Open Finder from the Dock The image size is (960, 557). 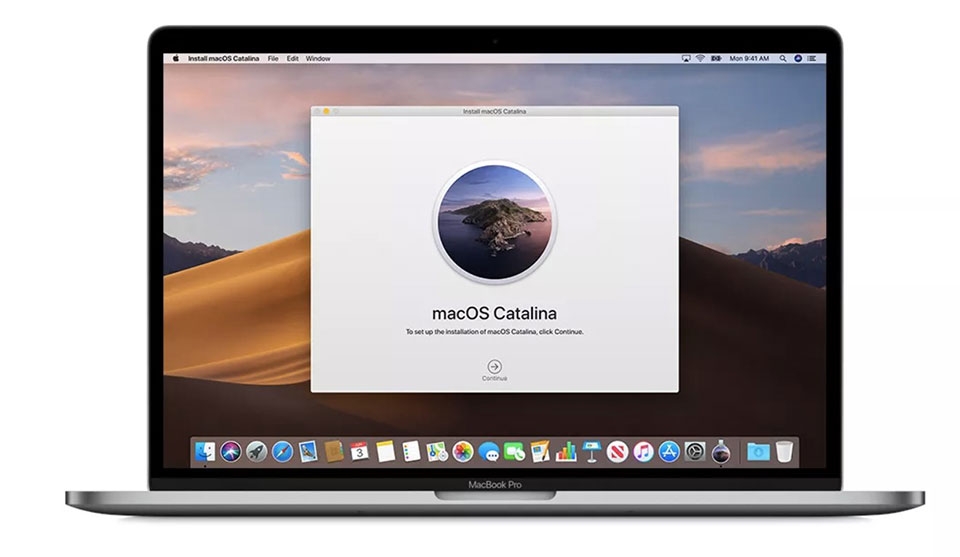point(205,452)
